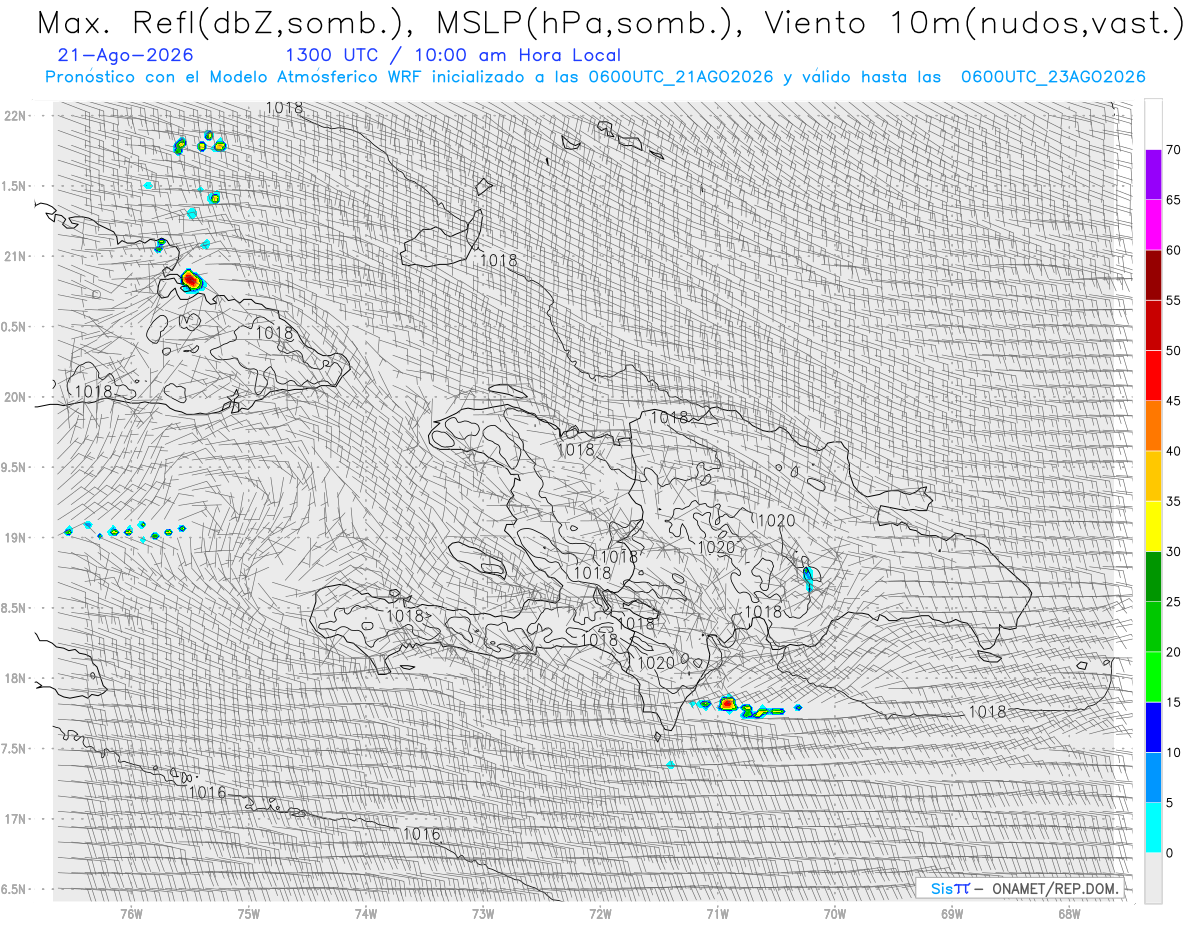Click the time label 1300 UTC / 10:00 am Hora Local
The height and width of the screenshot is (927, 1200).
(x=453, y=56)
